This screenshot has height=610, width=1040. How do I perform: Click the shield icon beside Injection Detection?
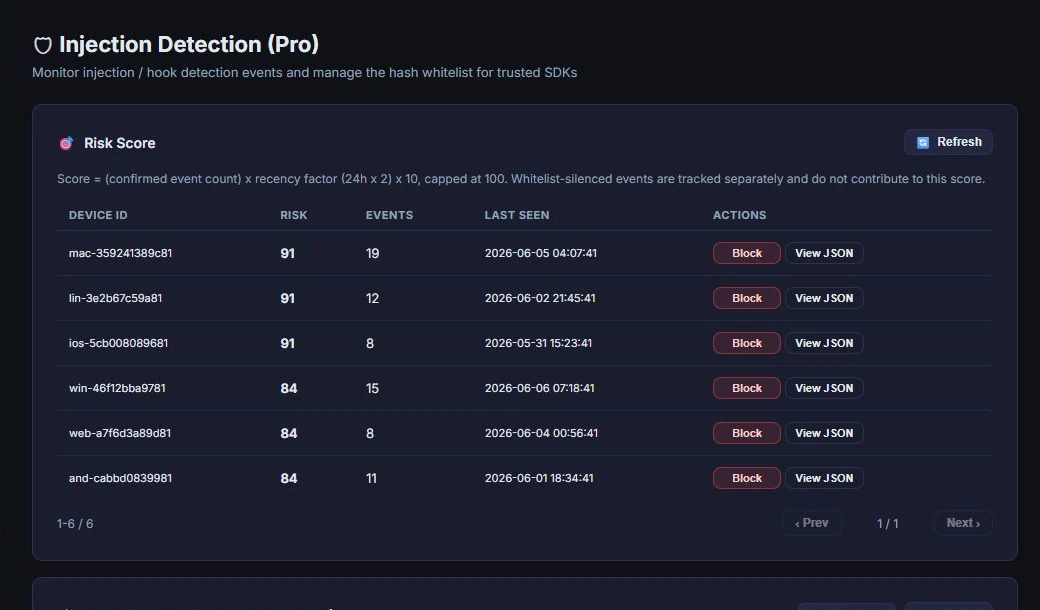42,45
